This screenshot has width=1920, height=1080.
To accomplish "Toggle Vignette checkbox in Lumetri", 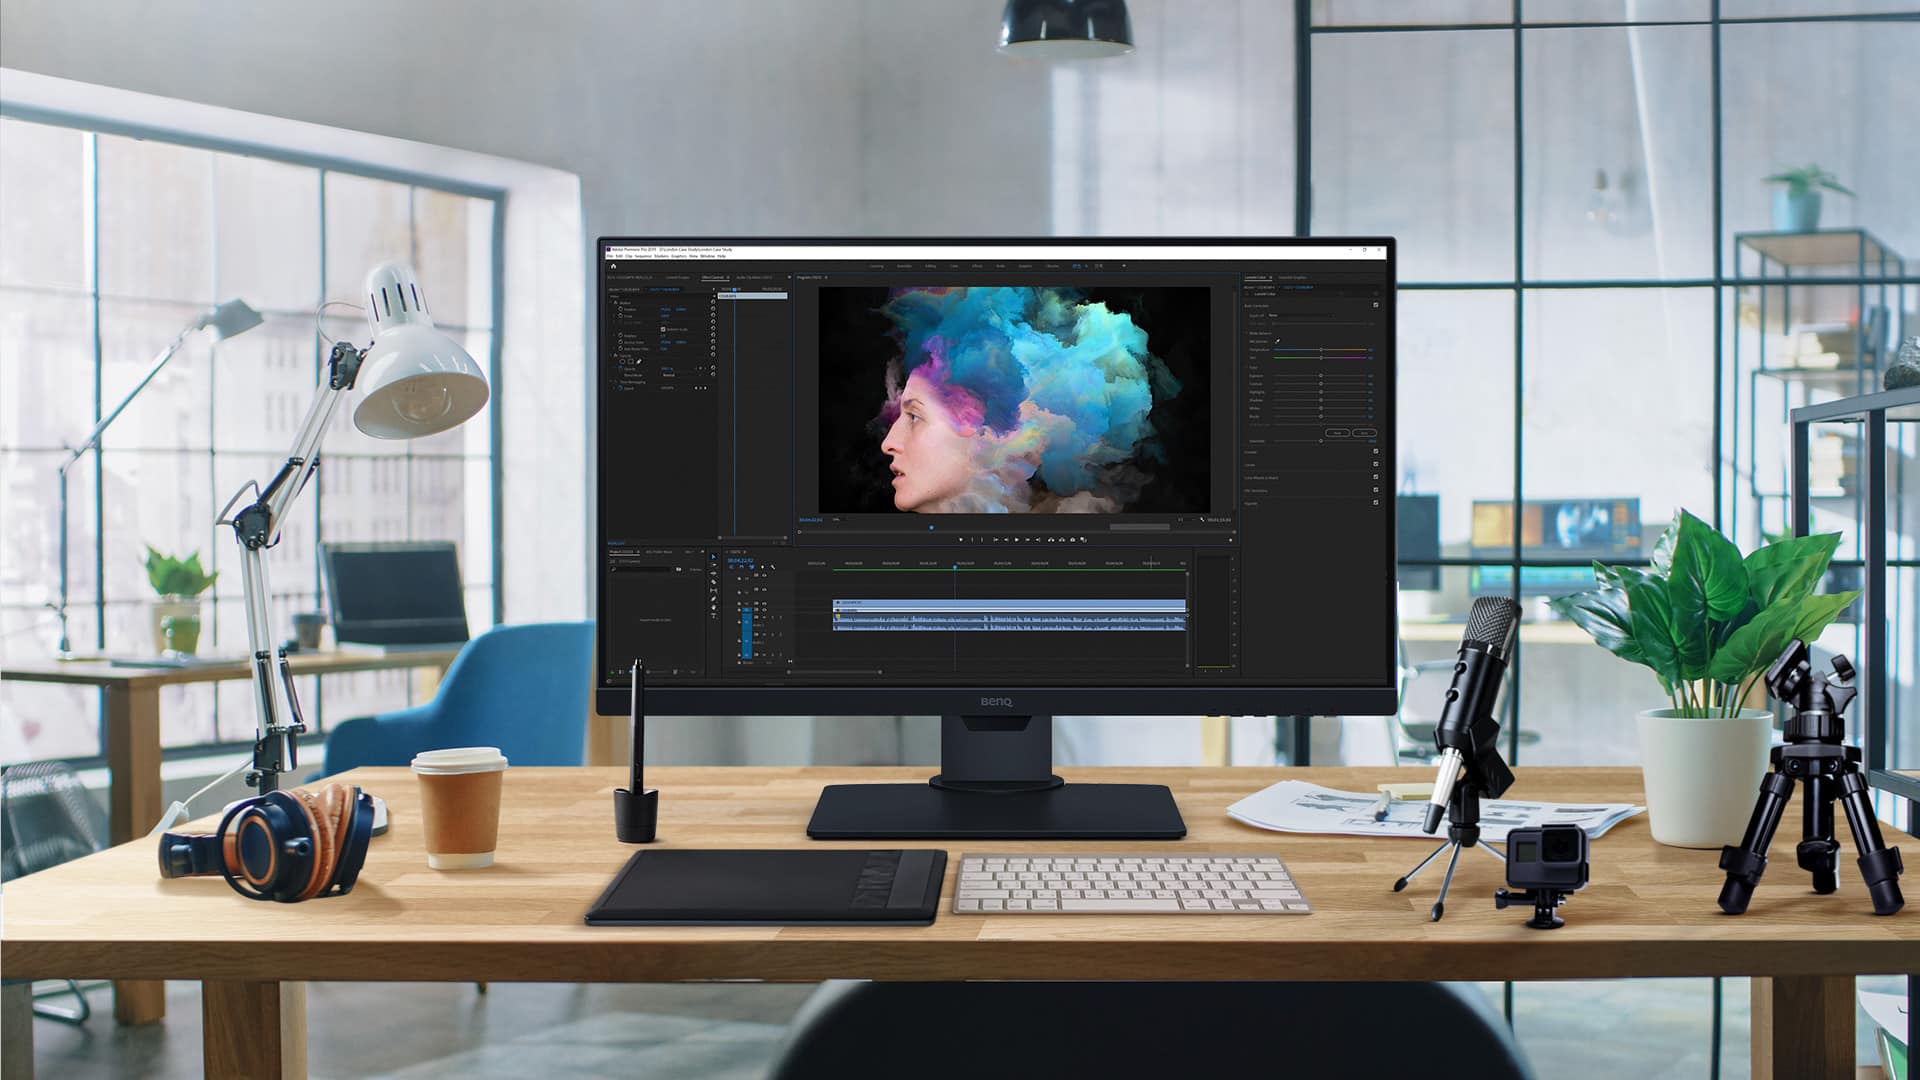I will pyautogui.click(x=1376, y=502).
